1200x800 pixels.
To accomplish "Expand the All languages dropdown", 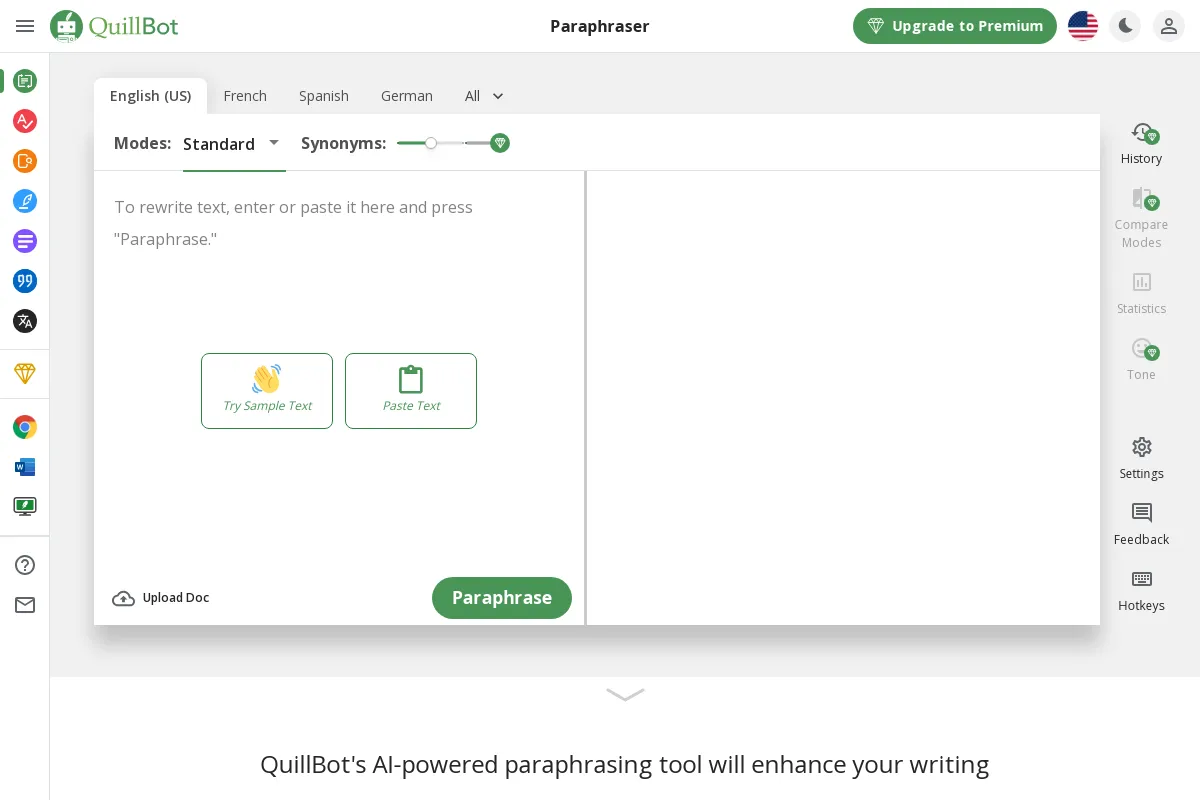I will pos(484,96).
